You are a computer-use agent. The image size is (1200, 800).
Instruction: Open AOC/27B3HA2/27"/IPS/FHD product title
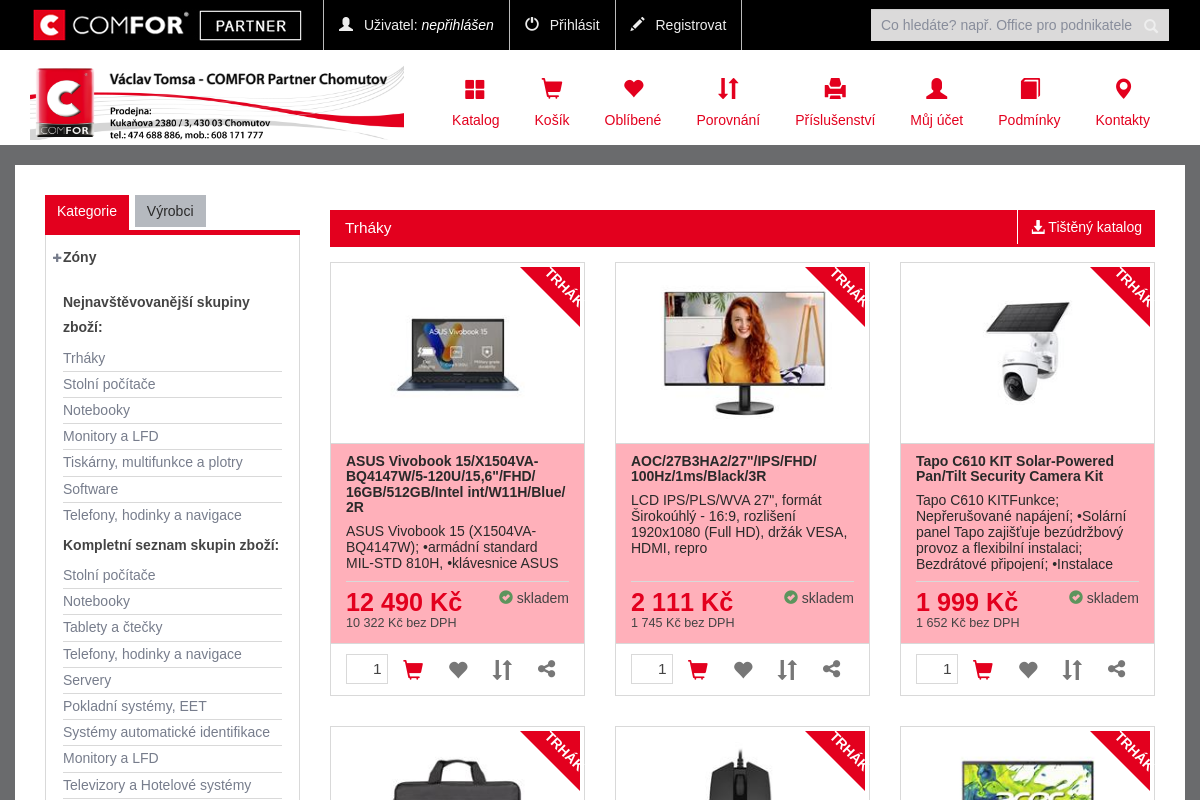[x=724, y=468]
